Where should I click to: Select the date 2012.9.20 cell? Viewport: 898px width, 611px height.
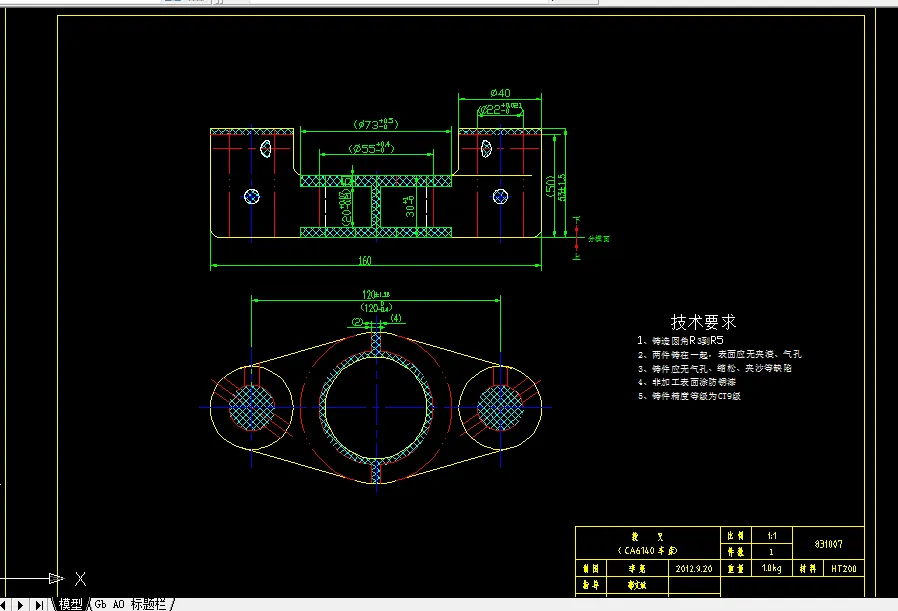click(x=694, y=569)
